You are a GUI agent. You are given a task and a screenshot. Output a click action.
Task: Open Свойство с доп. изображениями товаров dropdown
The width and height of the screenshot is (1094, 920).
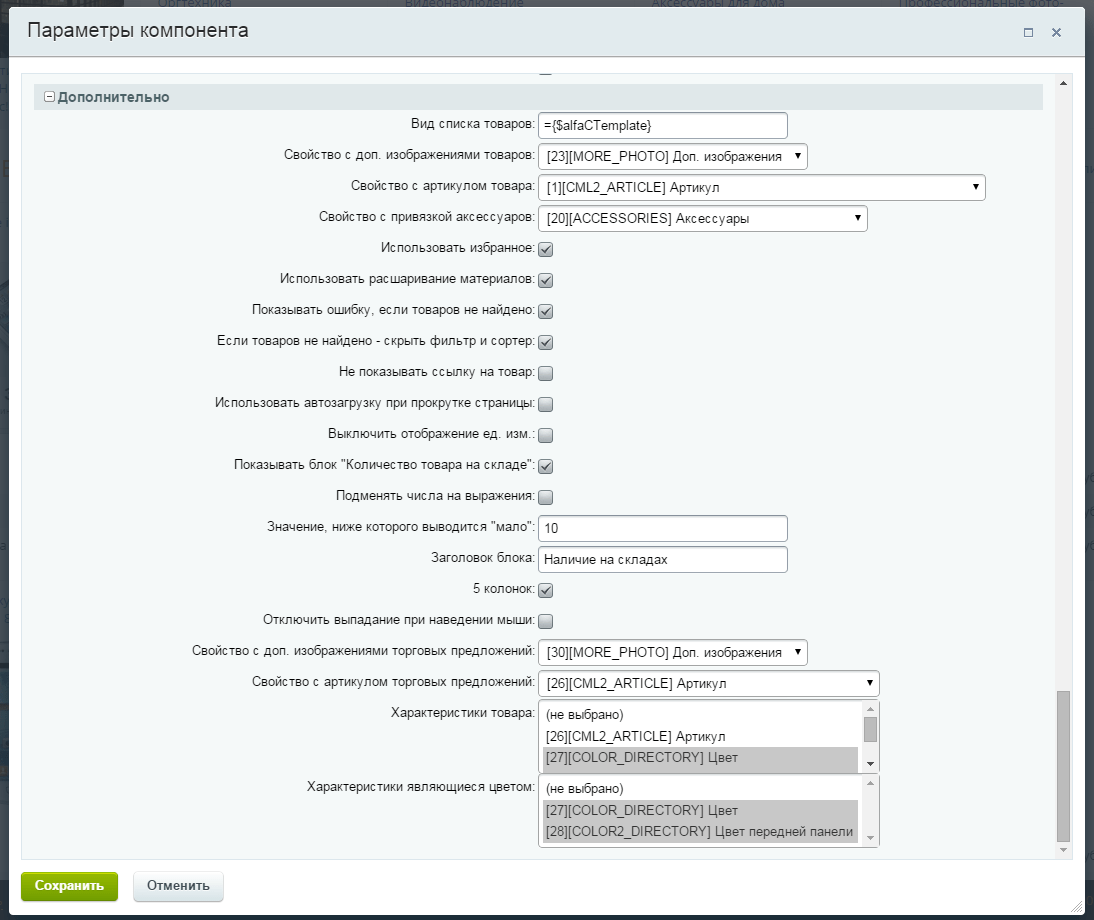(673, 156)
